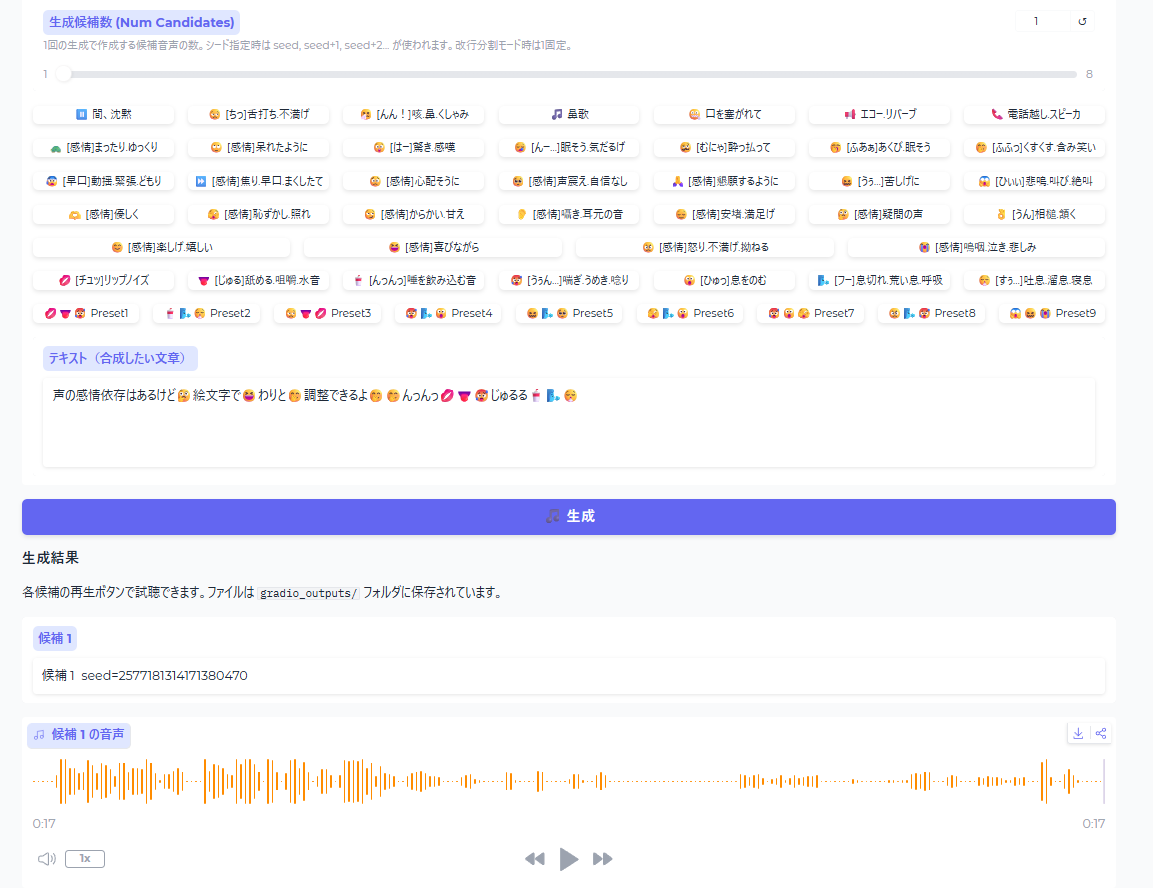The height and width of the screenshot is (888, 1153).
Task: Click the share icon on audio player
Action: point(1101,733)
